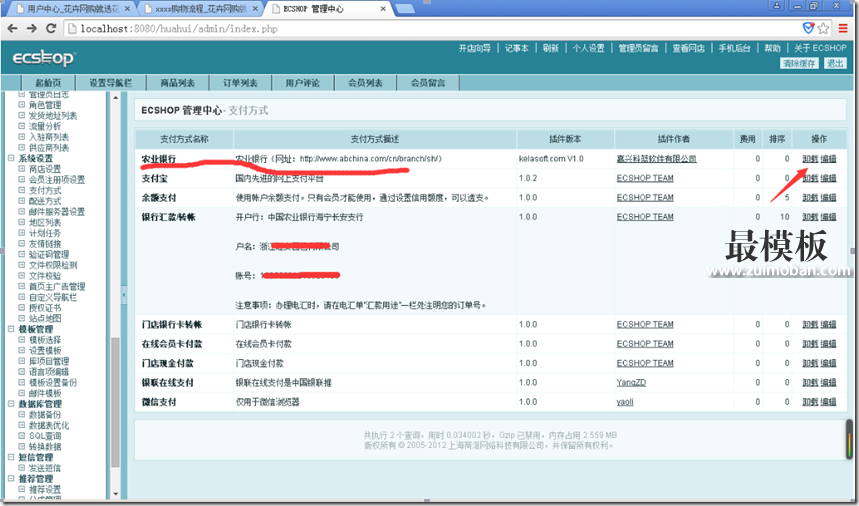The width and height of the screenshot is (859, 506).
Task: Open the YangZD author link
Action: tap(631, 383)
